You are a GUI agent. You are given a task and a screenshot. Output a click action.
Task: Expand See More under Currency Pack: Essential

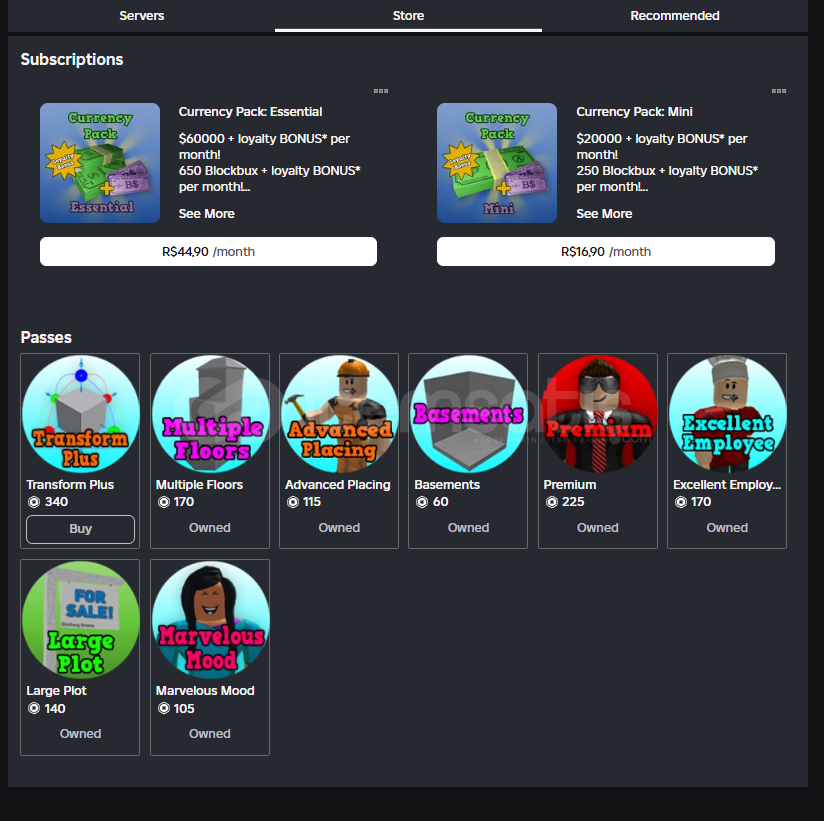point(207,213)
